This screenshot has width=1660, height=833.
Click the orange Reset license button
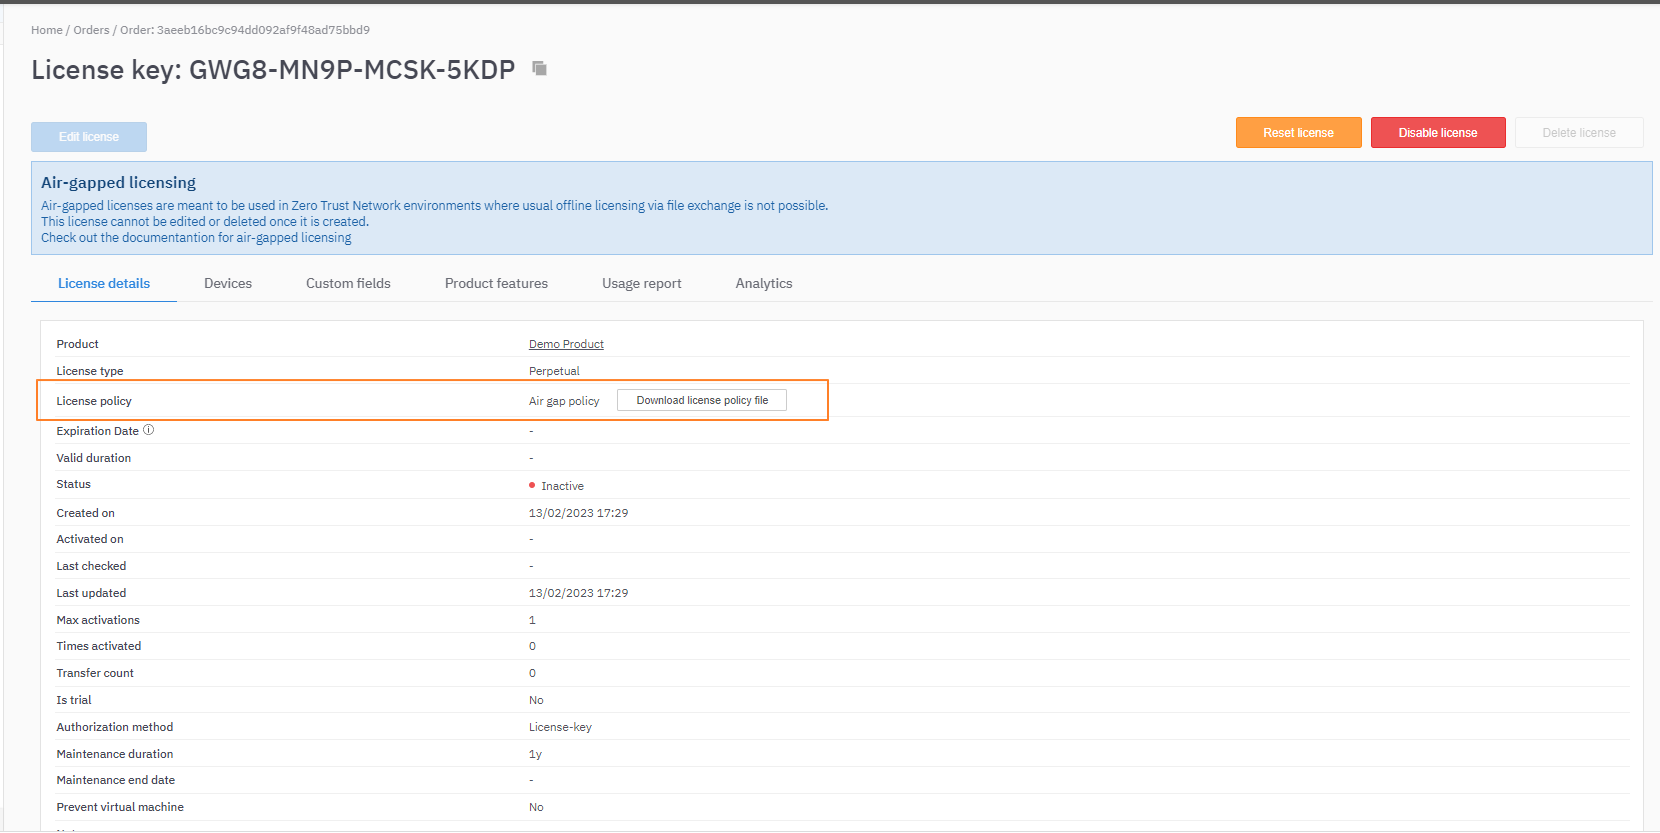click(1298, 133)
